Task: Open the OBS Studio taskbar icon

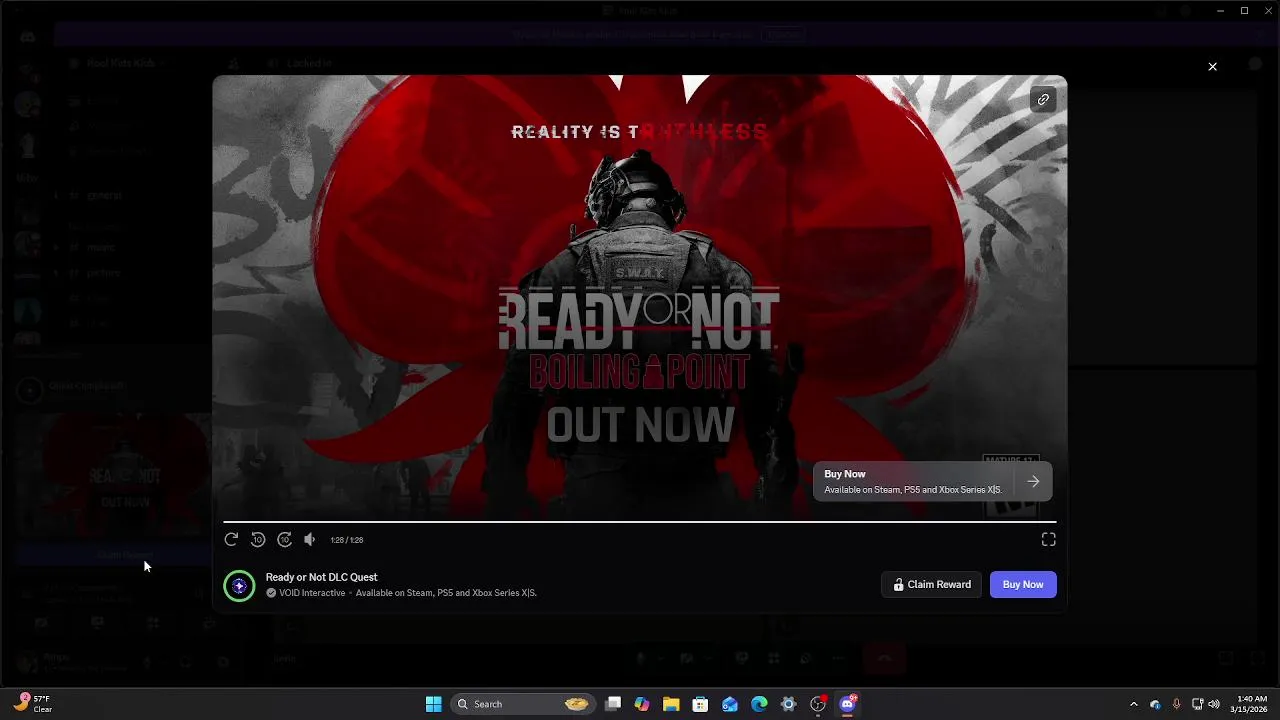Action: 818,704
